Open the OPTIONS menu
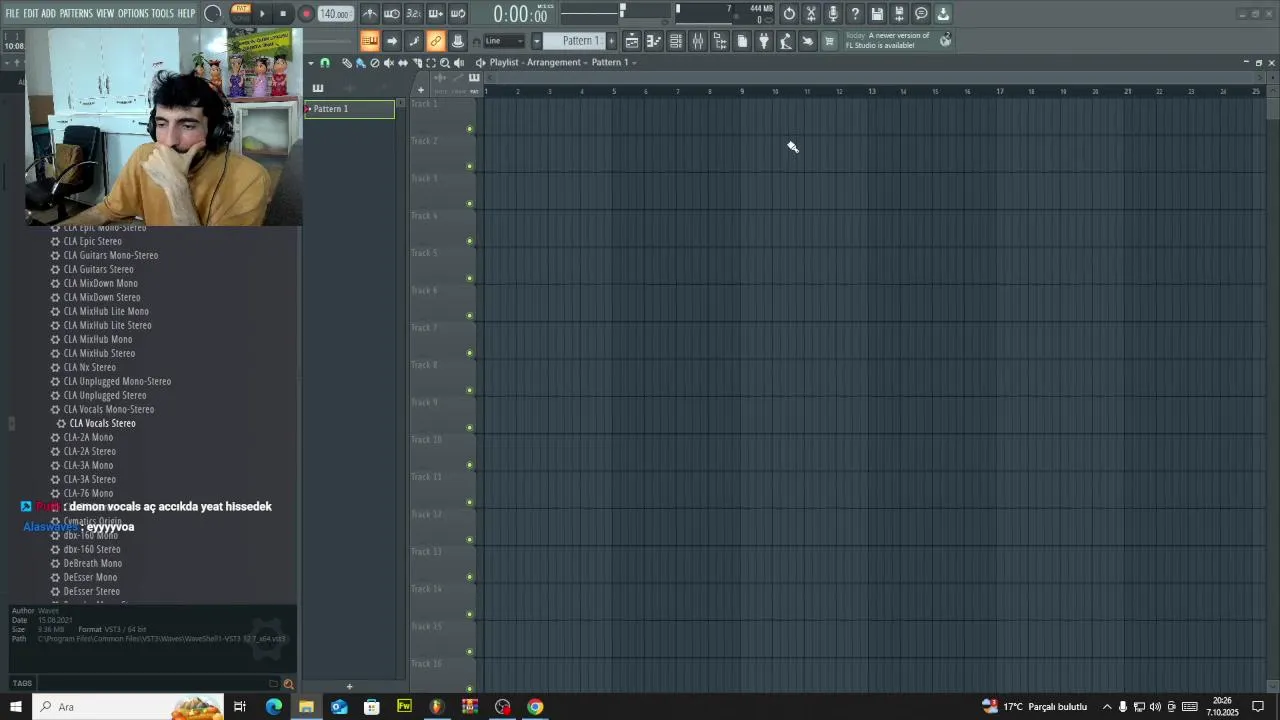 pos(133,14)
